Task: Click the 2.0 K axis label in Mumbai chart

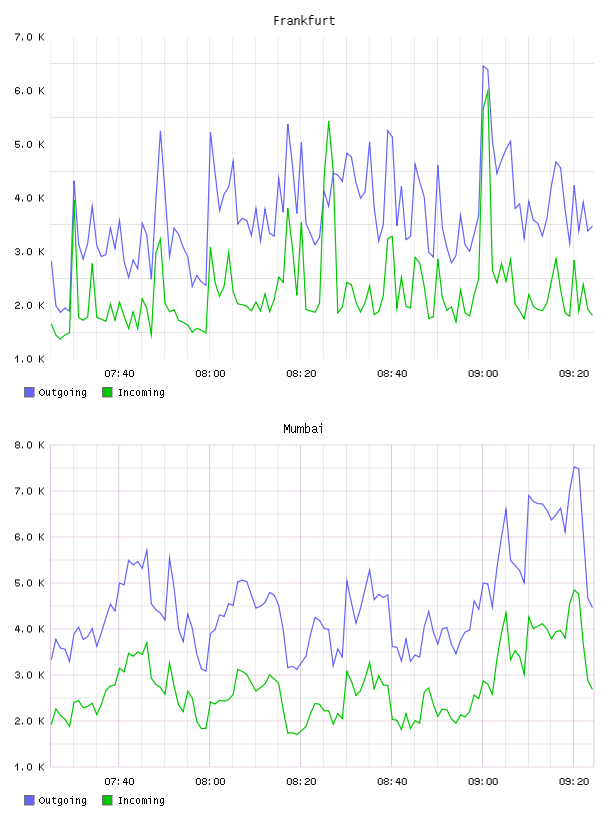Action: (29, 721)
